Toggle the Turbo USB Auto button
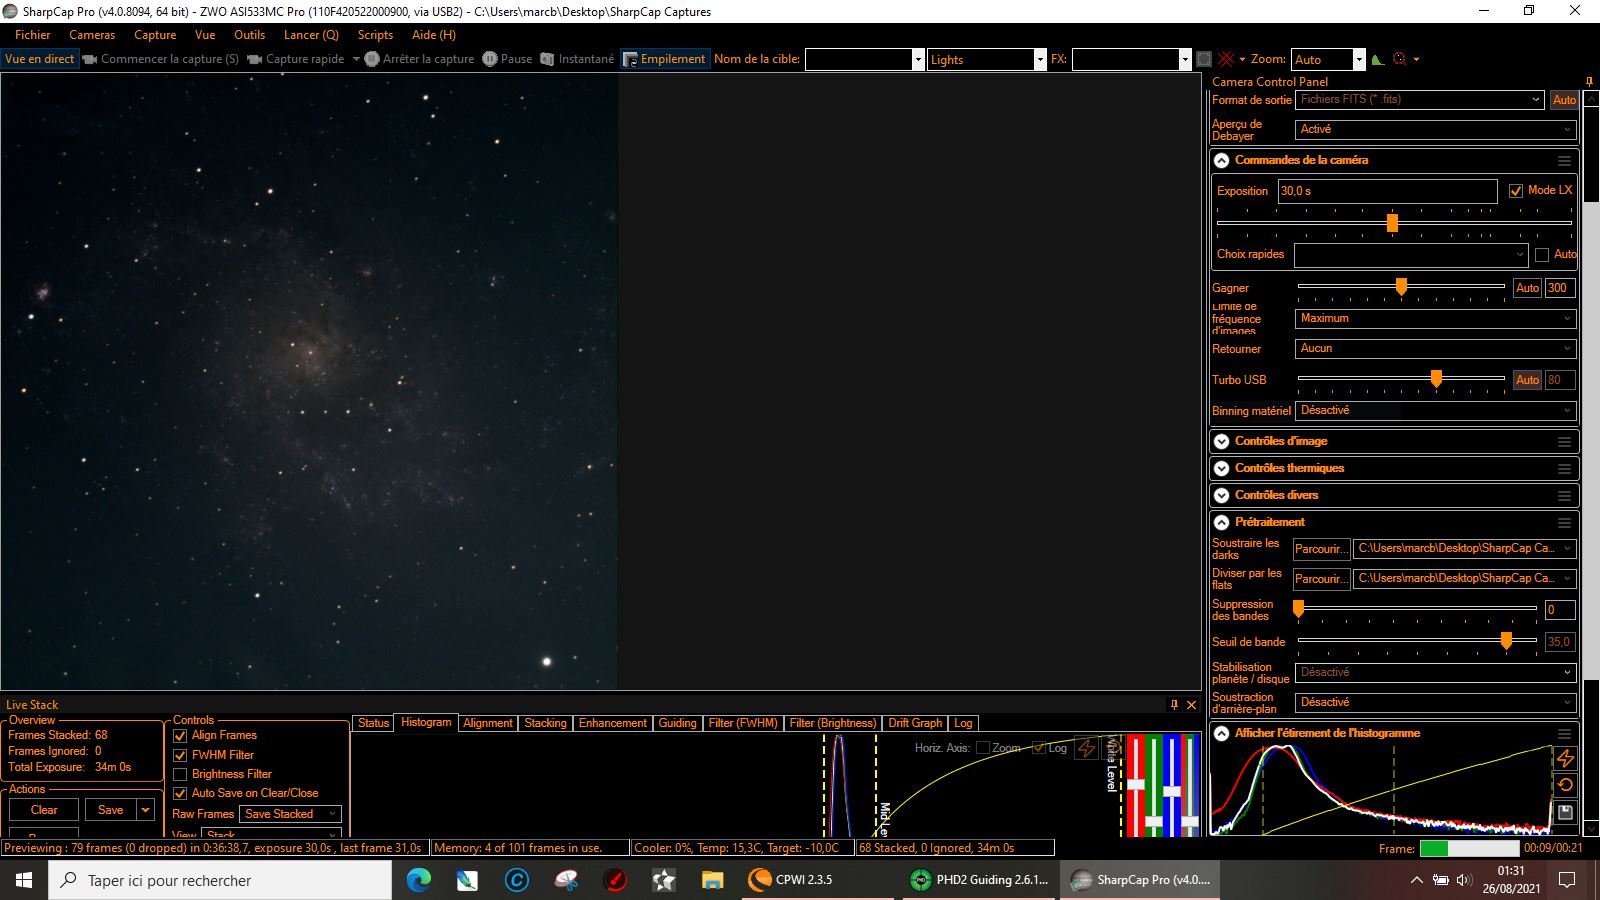Screen dimensions: 1600x900 coord(1527,380)
